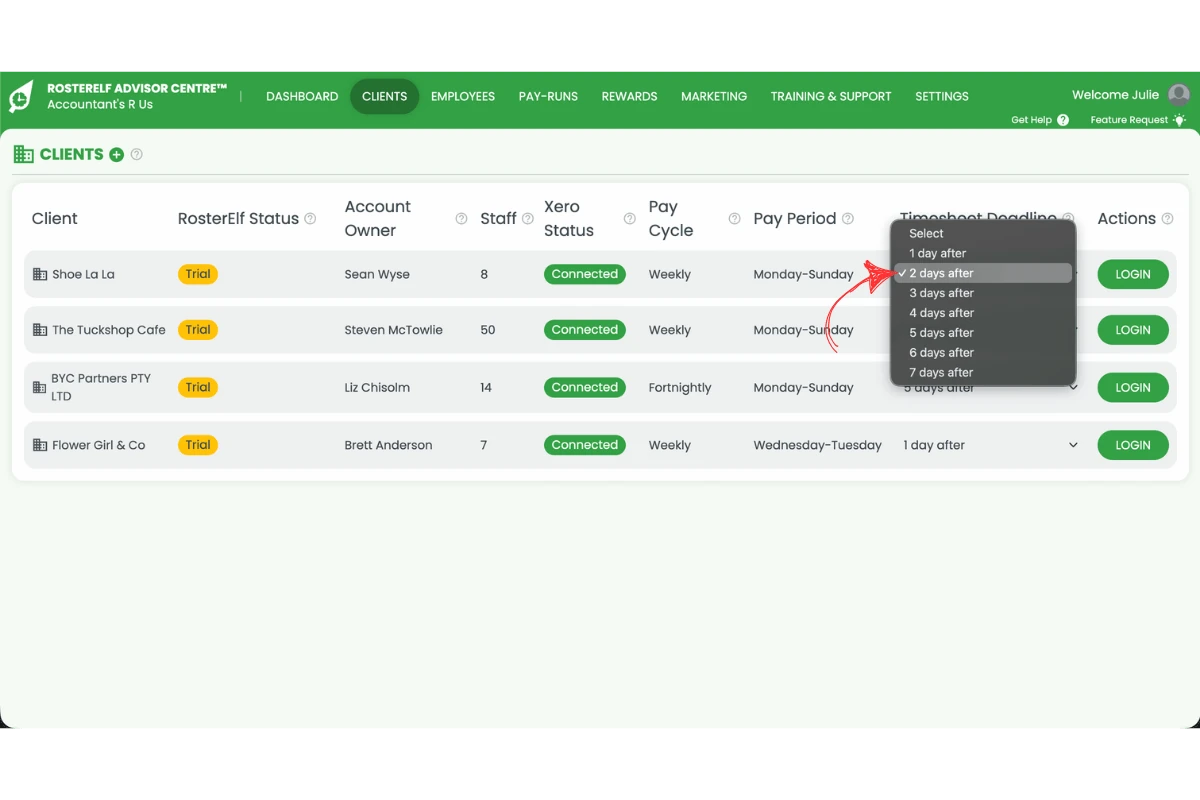The width and height of the screenshot is (1200, 800).
Task: Choose '7 days after' option
Action: click(x=983, y=373)
